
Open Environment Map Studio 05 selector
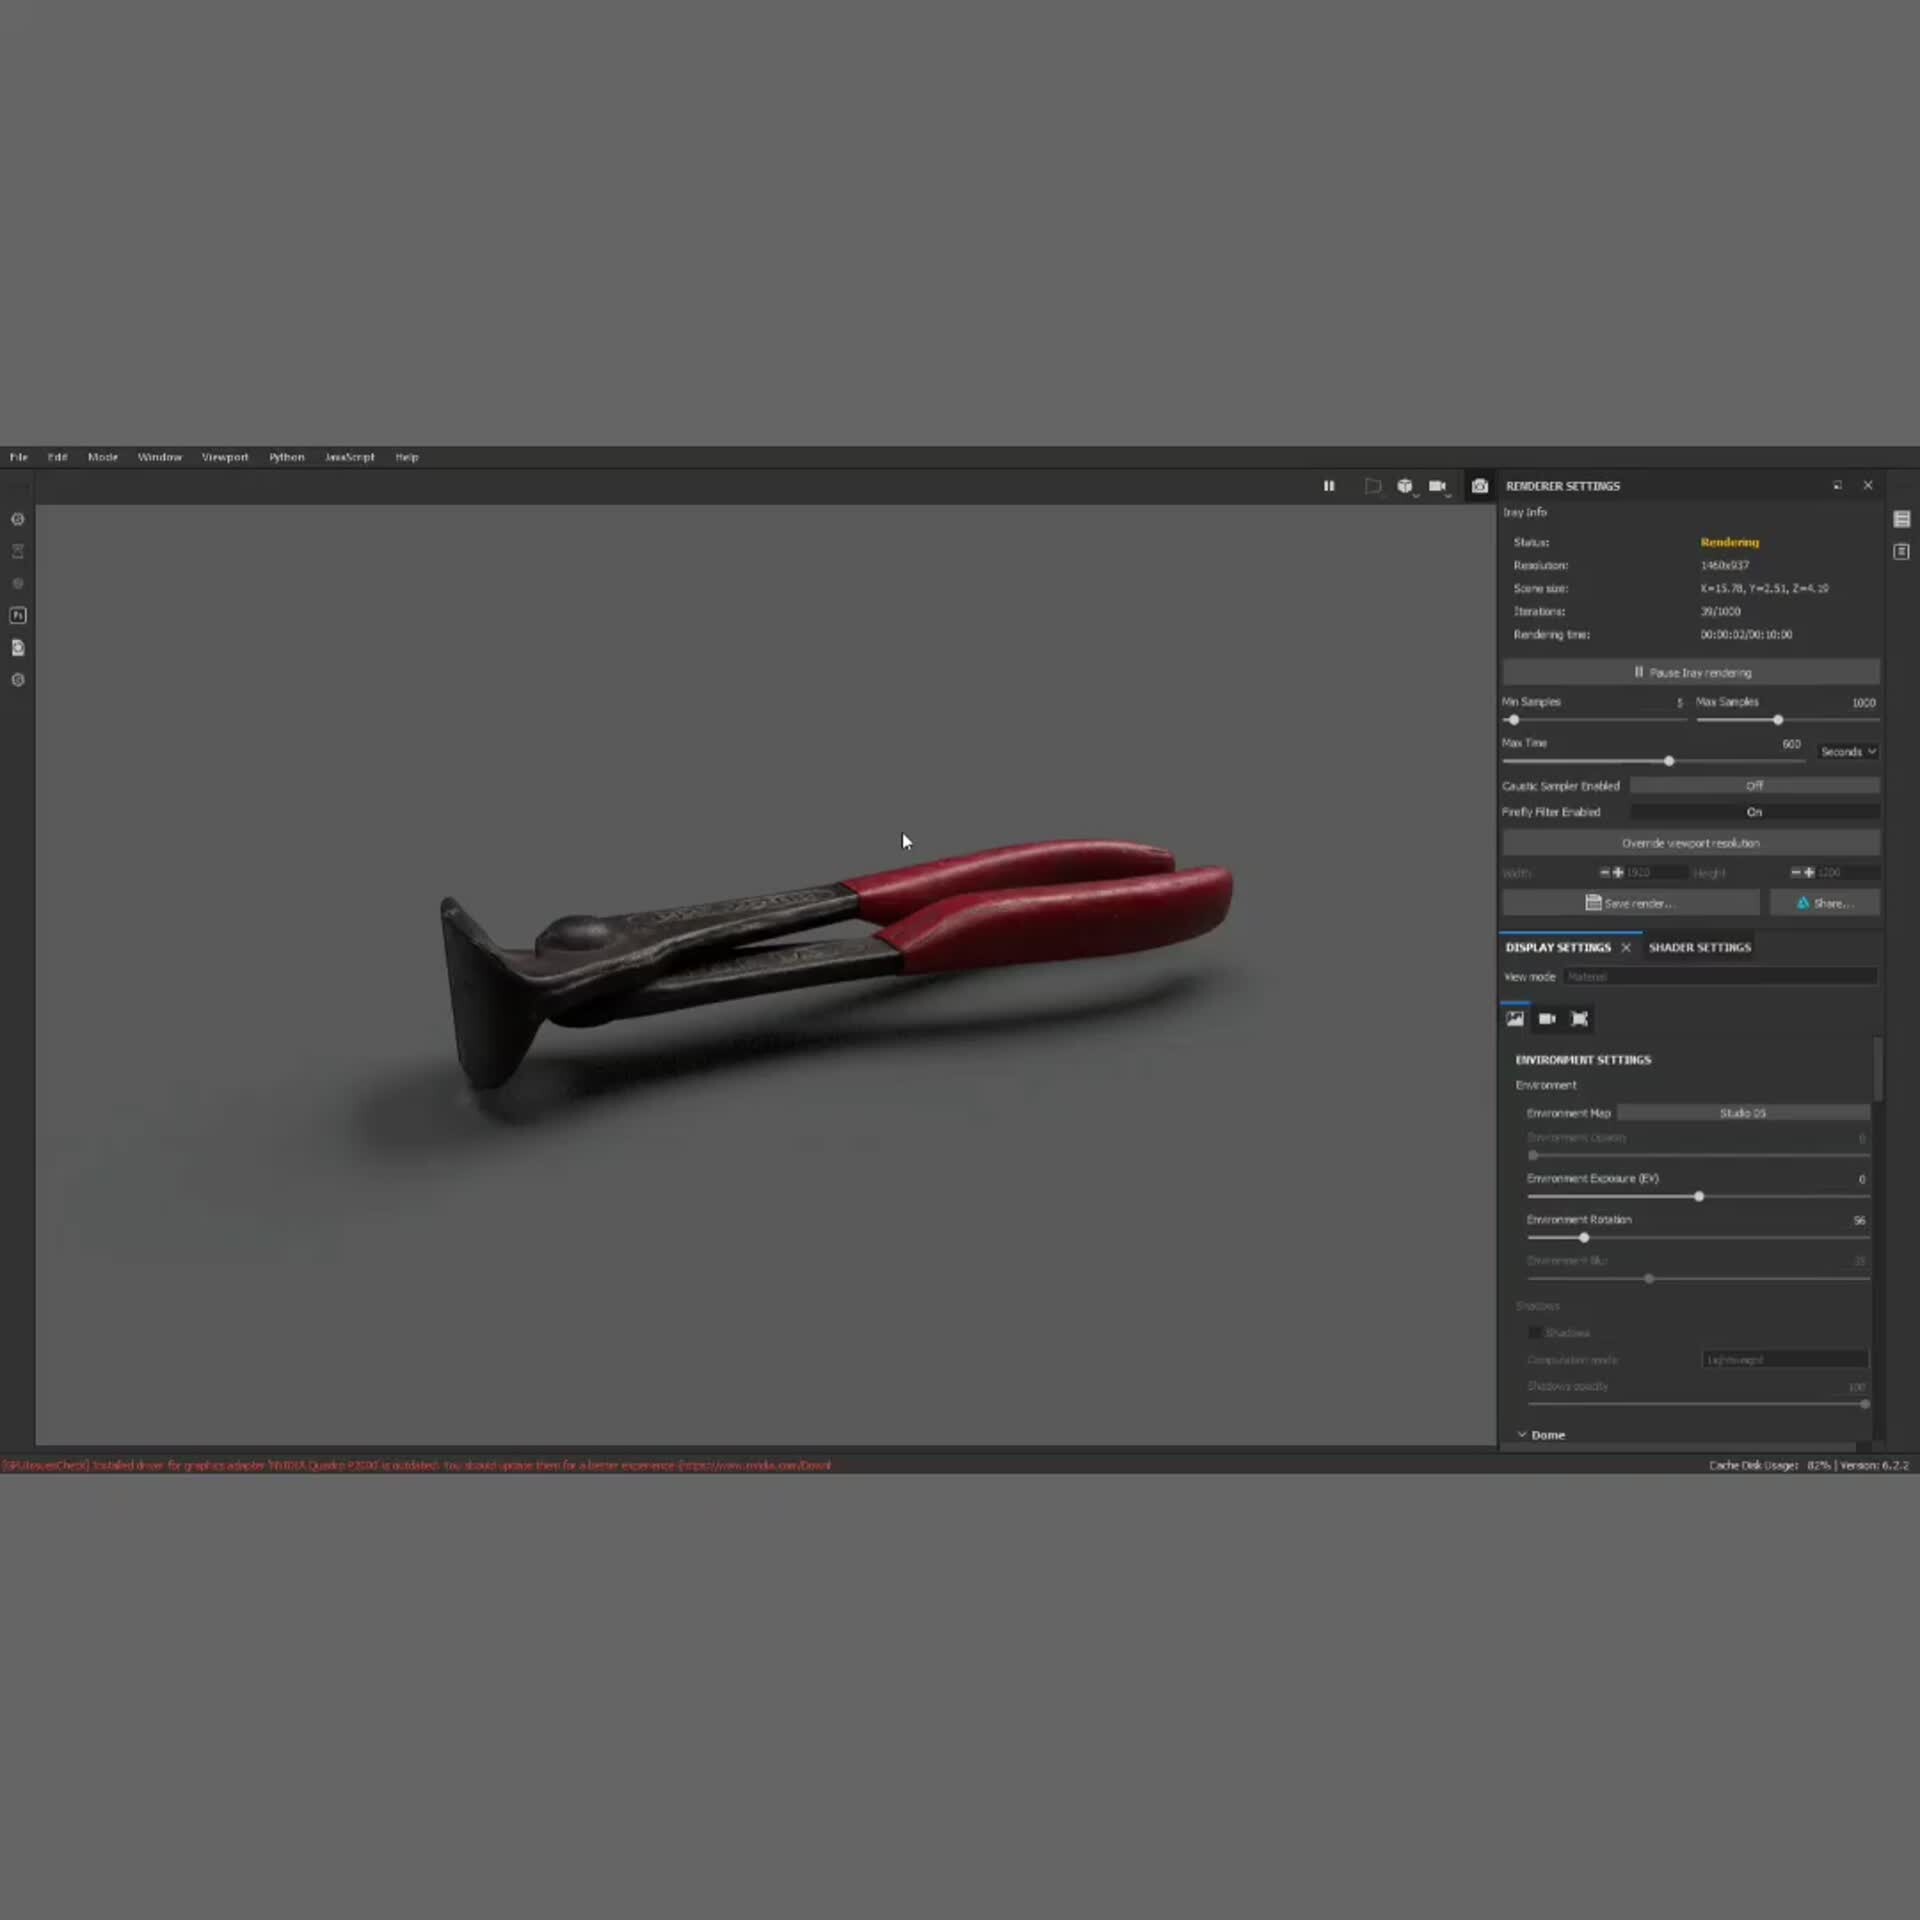click(x=1742, y=1113)
